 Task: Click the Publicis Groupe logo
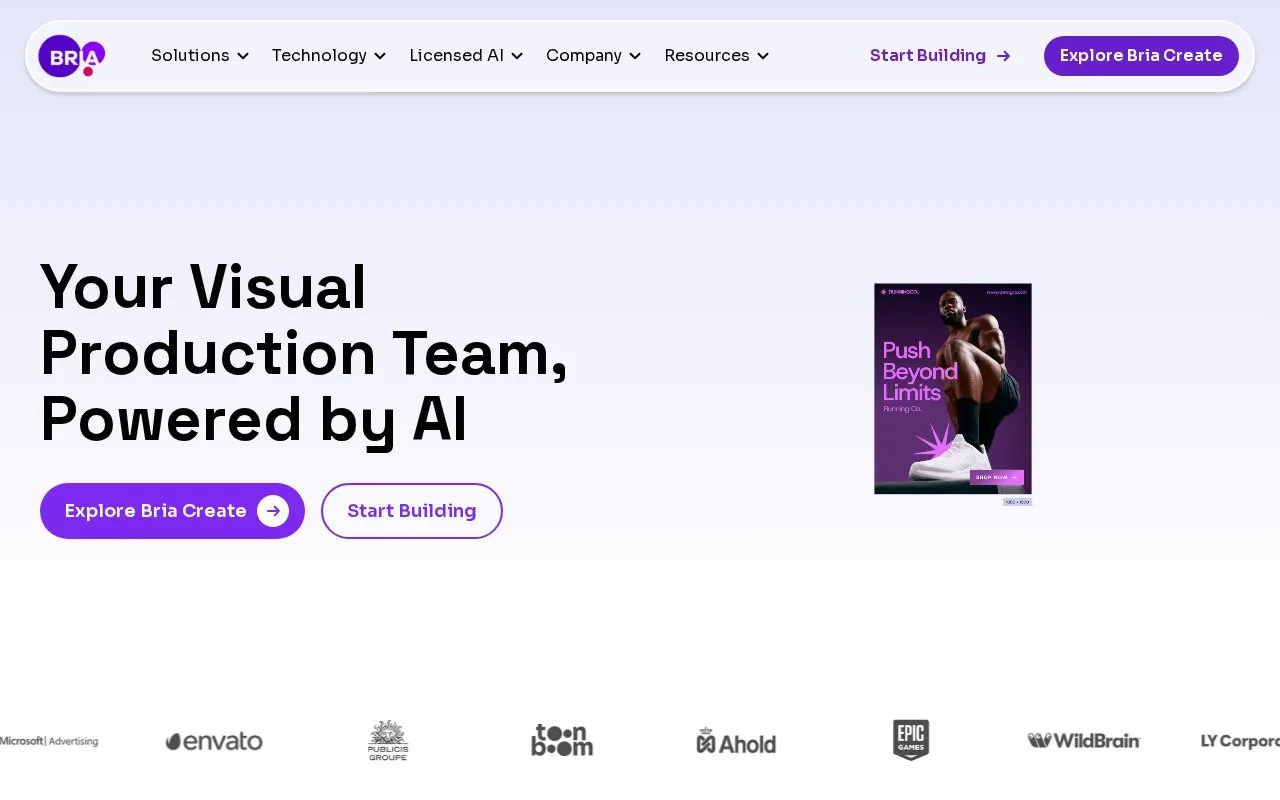click(x=388, y=740)
